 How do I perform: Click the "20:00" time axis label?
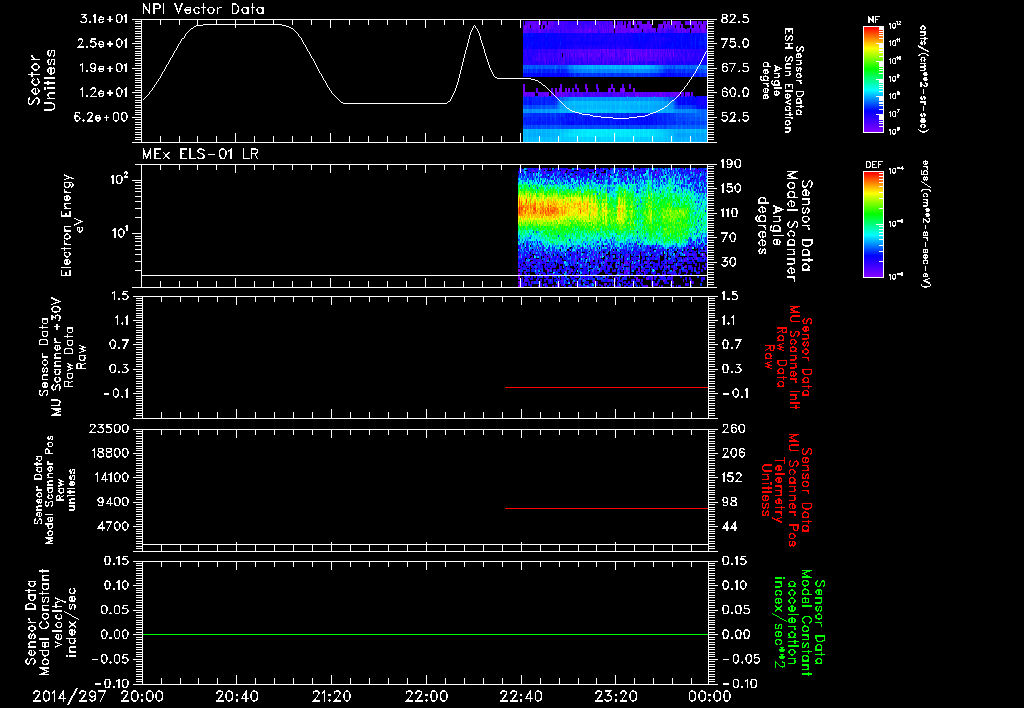142,697
